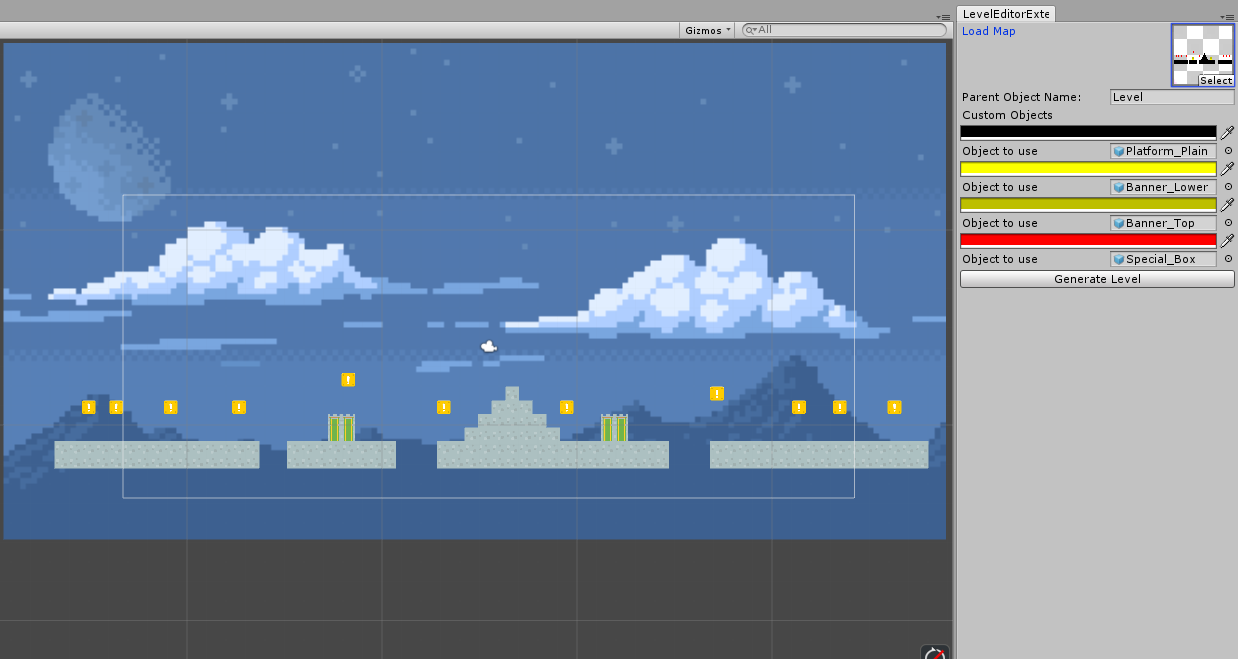The height and width of the screenshot is (659, 1238).
Task: Click the eyedropper beside the bright yellow bar
Action: [x=1227, y=168]
